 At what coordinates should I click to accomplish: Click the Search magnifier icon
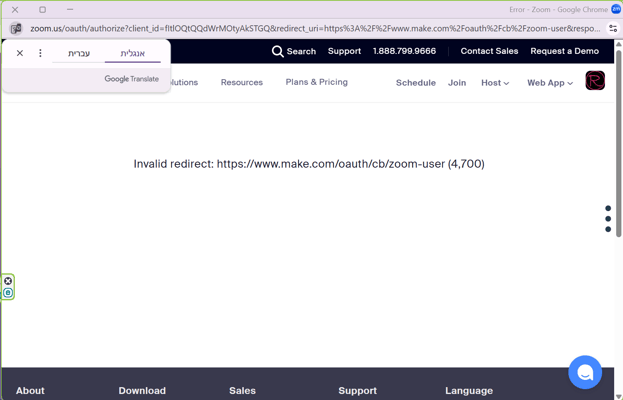[277, 51]
